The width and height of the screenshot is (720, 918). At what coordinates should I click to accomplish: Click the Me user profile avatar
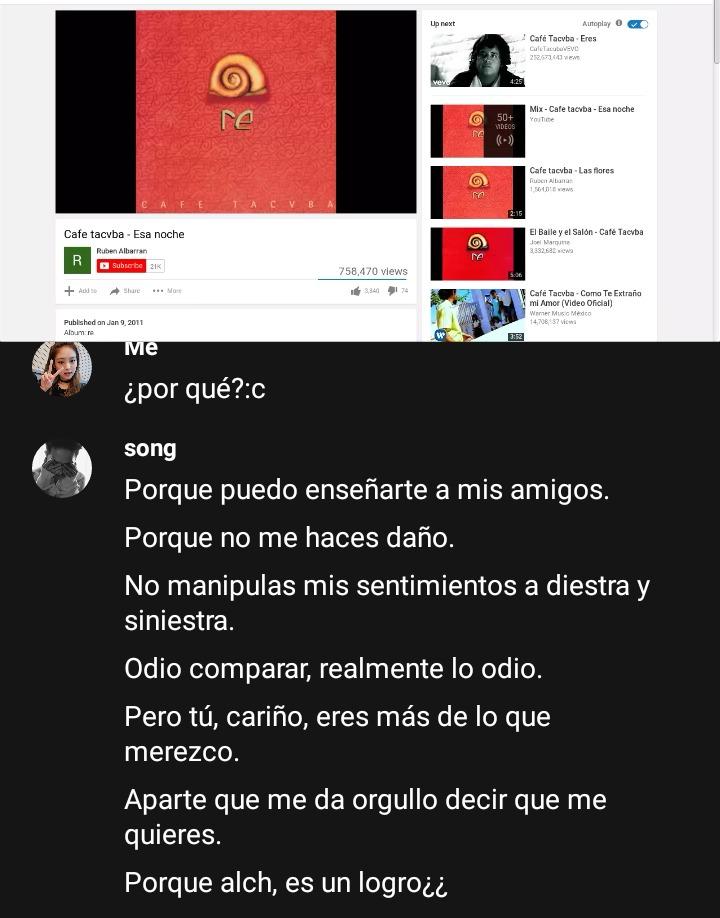(61, 369)
